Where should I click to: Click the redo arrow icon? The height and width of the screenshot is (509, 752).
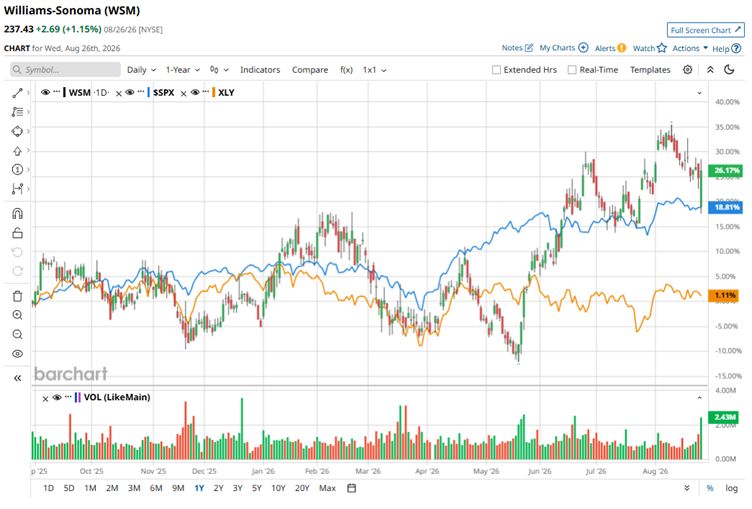click(x=17, y=271)
